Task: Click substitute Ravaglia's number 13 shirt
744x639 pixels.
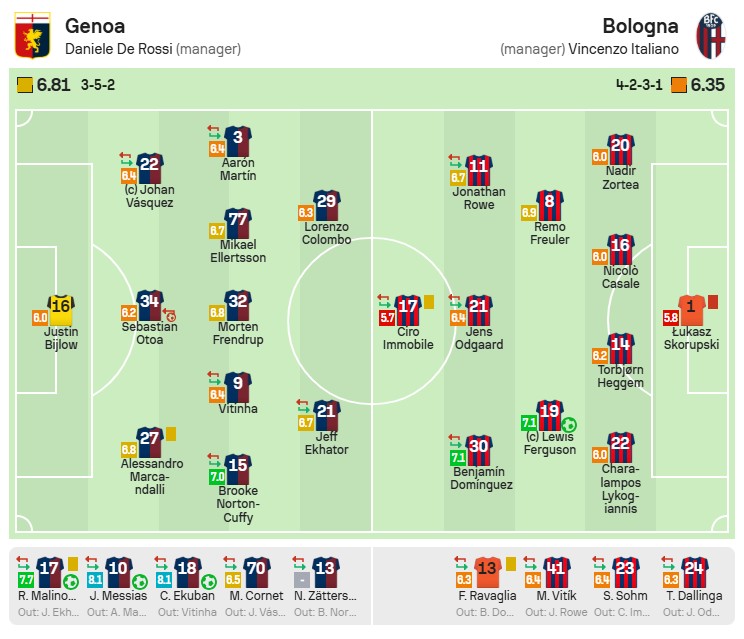Action: tap(487, 570)
